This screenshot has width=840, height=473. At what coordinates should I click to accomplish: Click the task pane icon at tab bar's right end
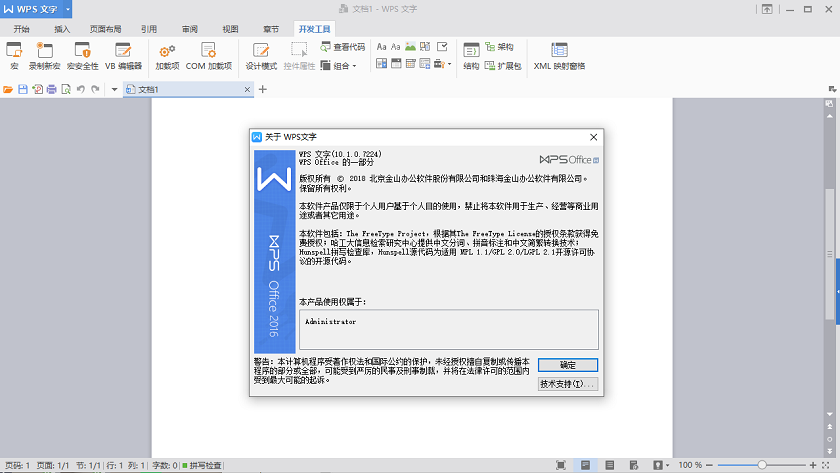click(831, 89)
